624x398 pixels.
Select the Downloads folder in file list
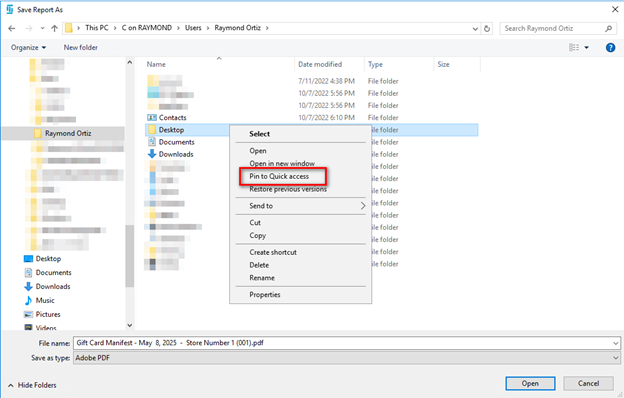pyautogui.click(x=176, y=154)
